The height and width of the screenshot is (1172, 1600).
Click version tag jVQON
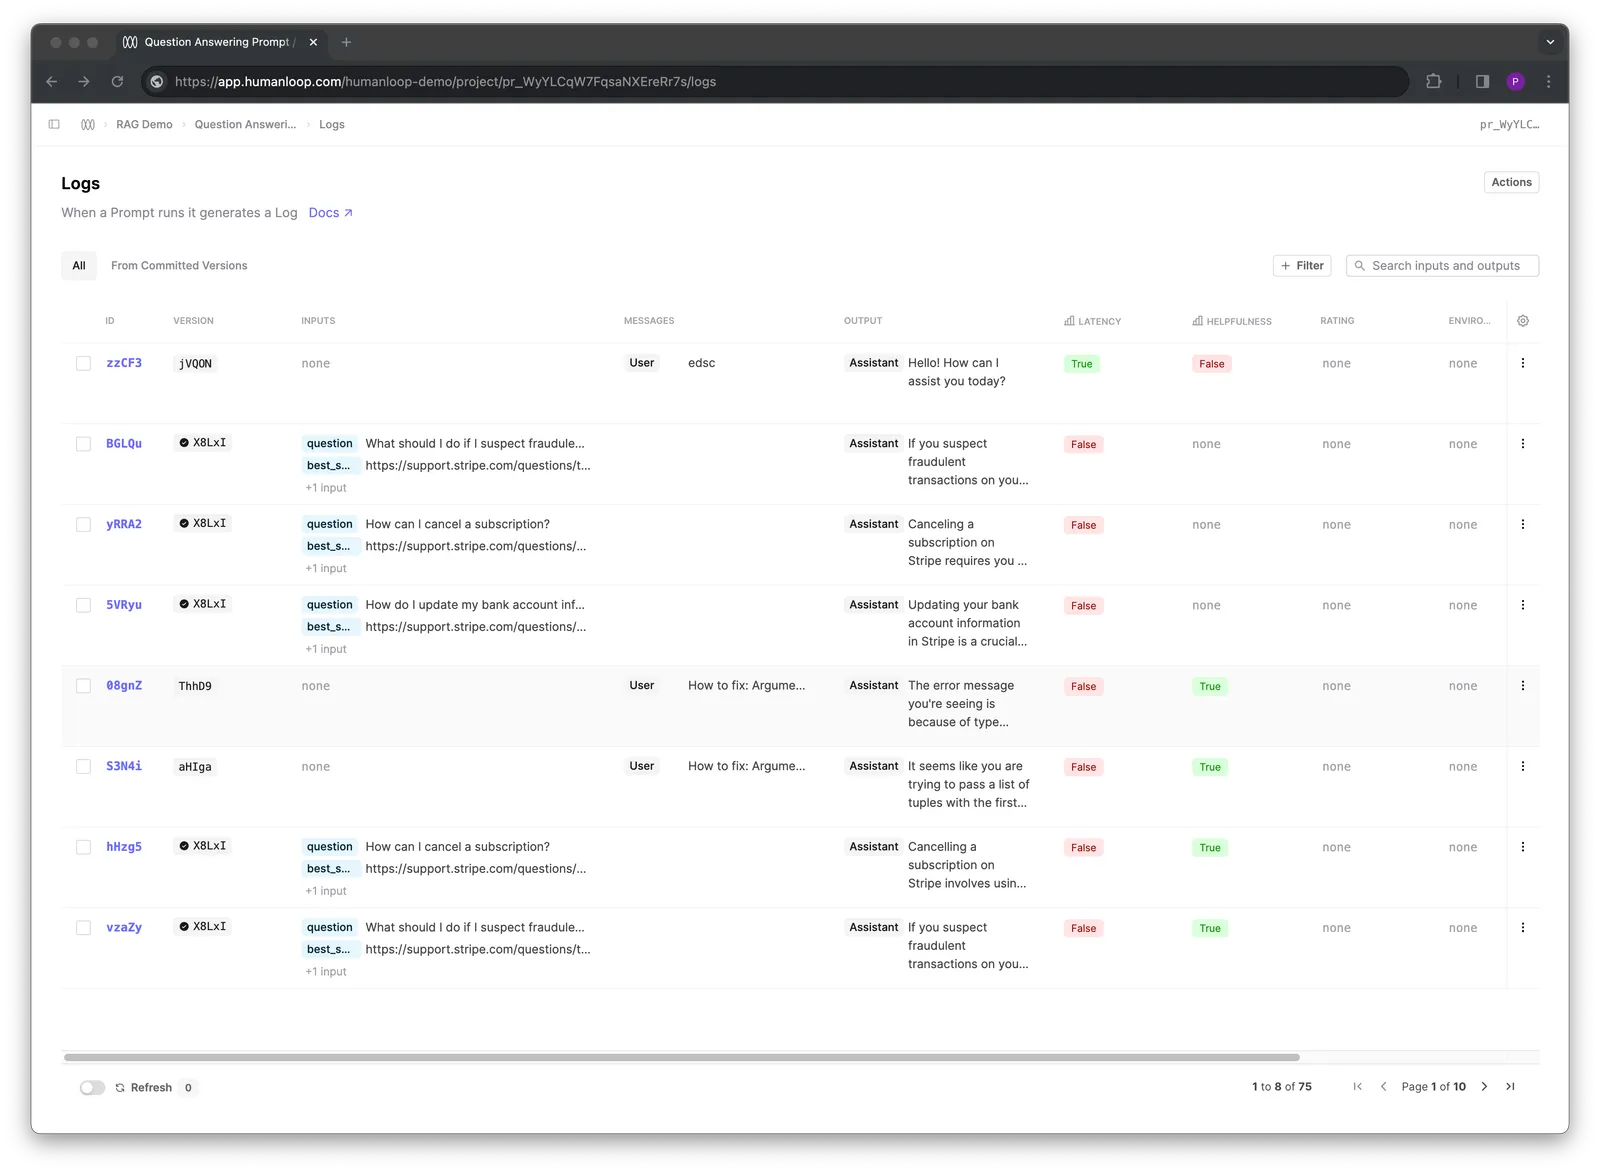coord(195,364)
